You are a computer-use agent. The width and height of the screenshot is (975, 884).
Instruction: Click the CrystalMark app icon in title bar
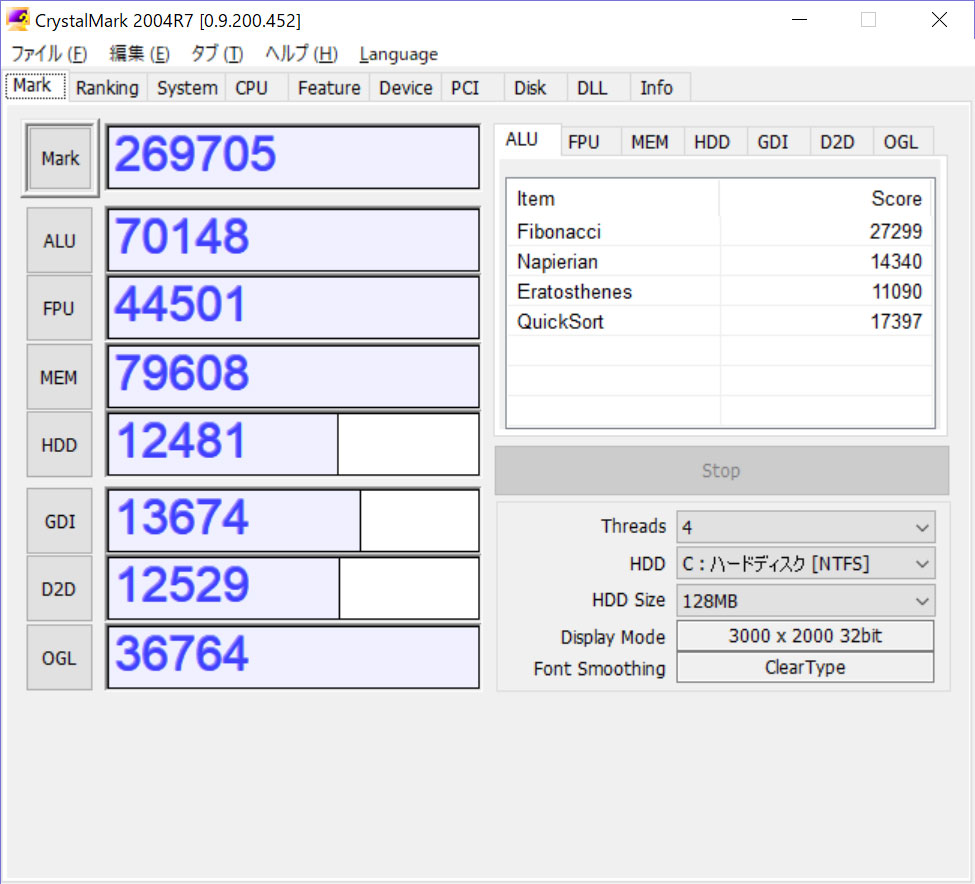click(x=17, y=19)
